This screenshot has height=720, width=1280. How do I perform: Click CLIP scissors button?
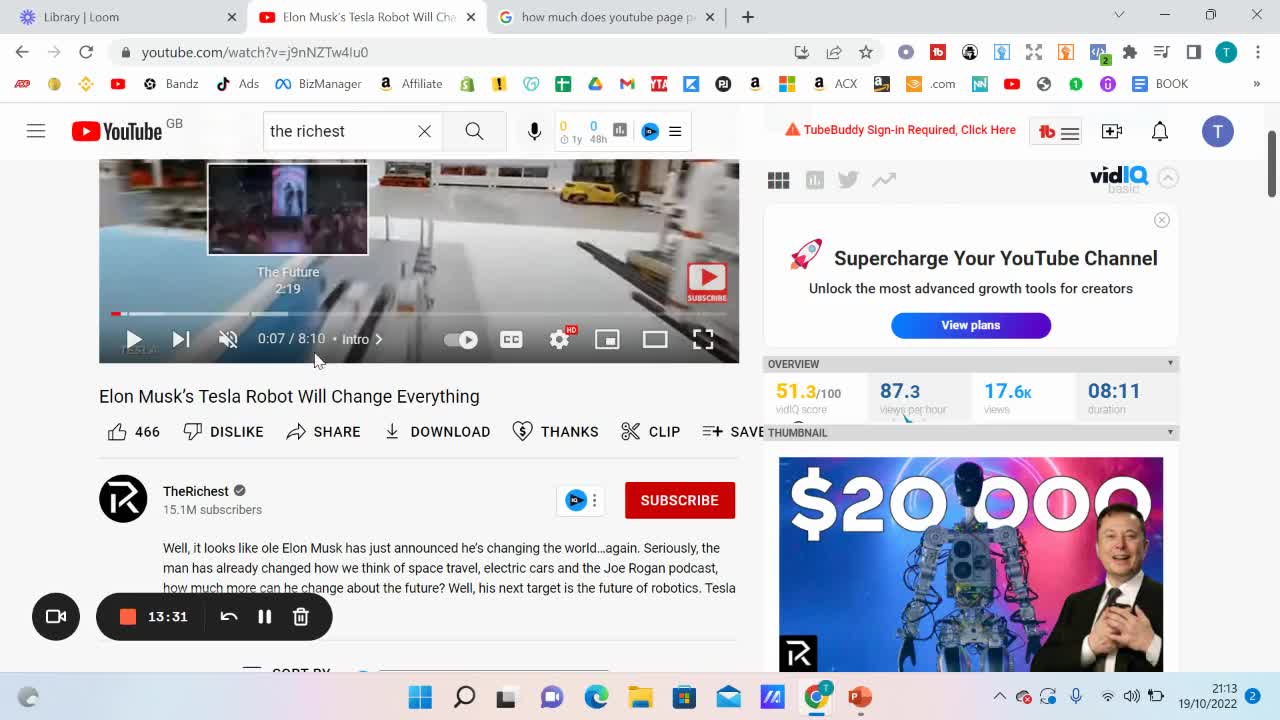[650, 431]
